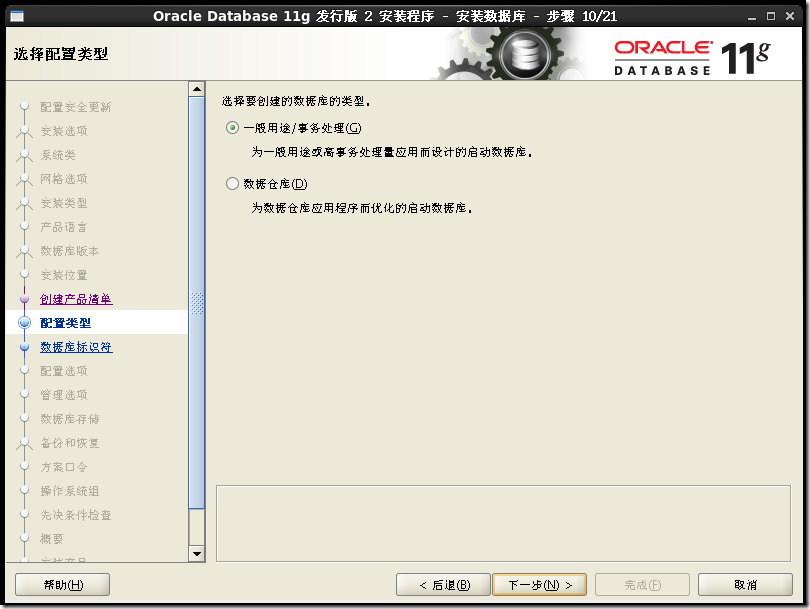Click description 为一般用途或高事务处理量应用而设计的启动数据库
810x609 pixels.
pos(392,152)
